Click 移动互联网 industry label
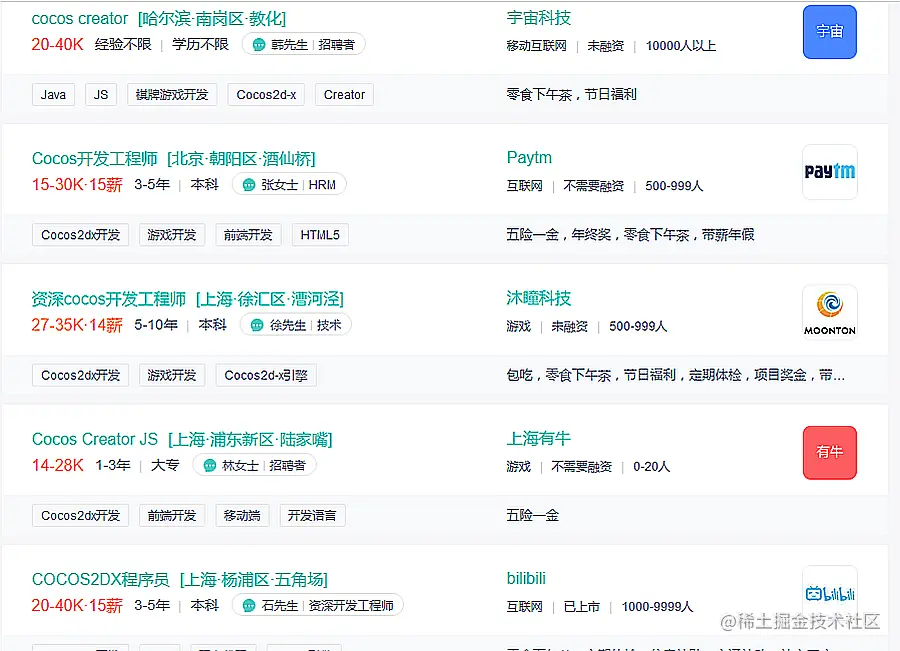This screenshot has height=651, width=900. [536, 46]
